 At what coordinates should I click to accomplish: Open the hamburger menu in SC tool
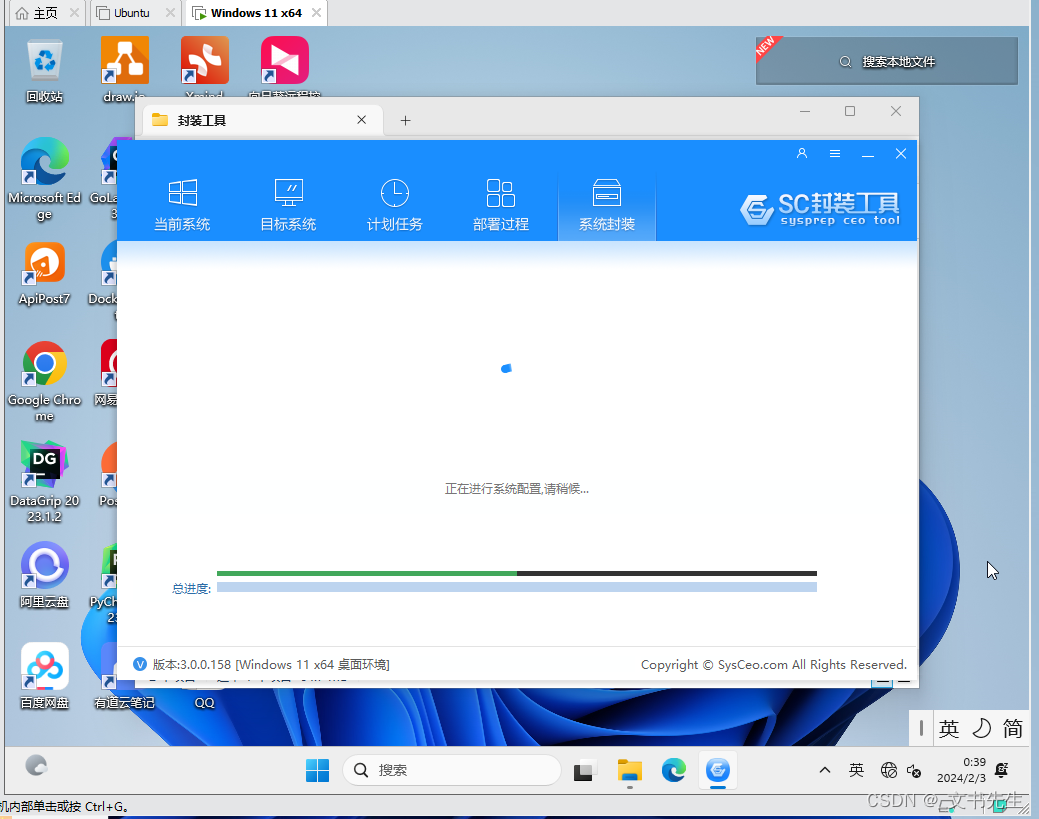pyautogui.click(x=835, y=154)
